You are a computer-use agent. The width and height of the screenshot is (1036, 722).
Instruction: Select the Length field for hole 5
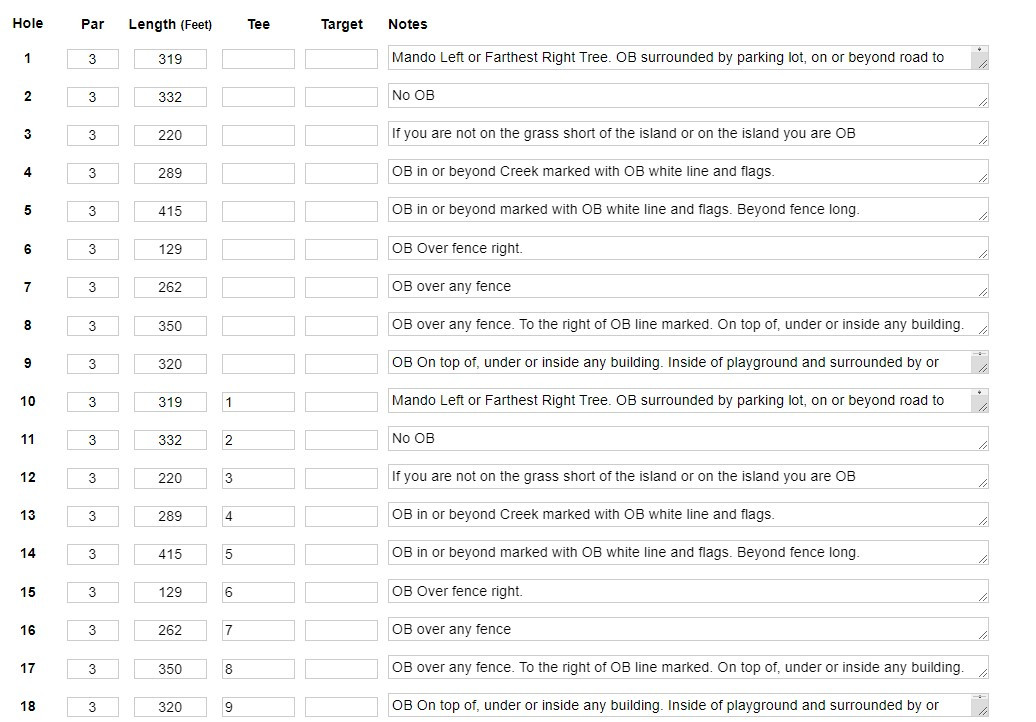(x=170, y=211)
